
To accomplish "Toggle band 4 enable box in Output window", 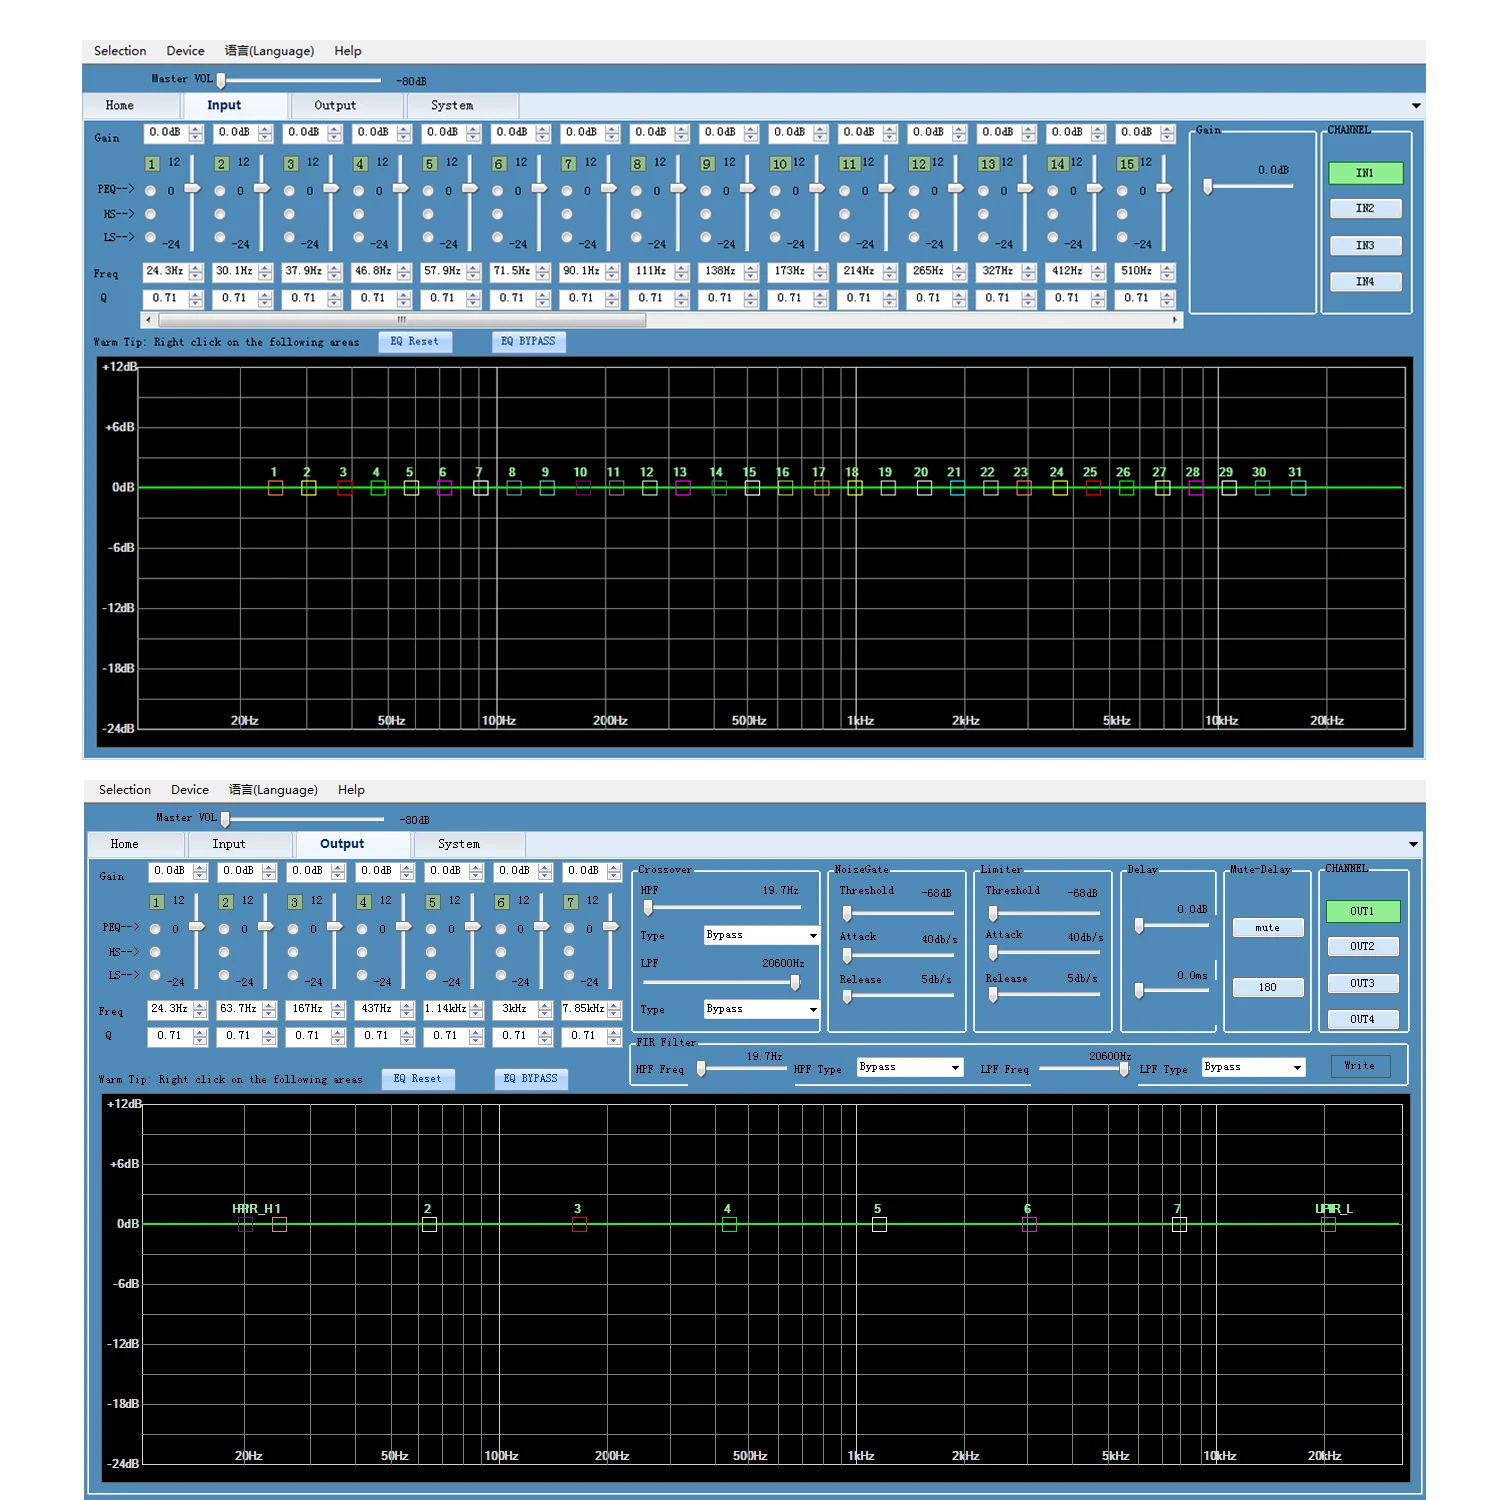I will point(364,902).
